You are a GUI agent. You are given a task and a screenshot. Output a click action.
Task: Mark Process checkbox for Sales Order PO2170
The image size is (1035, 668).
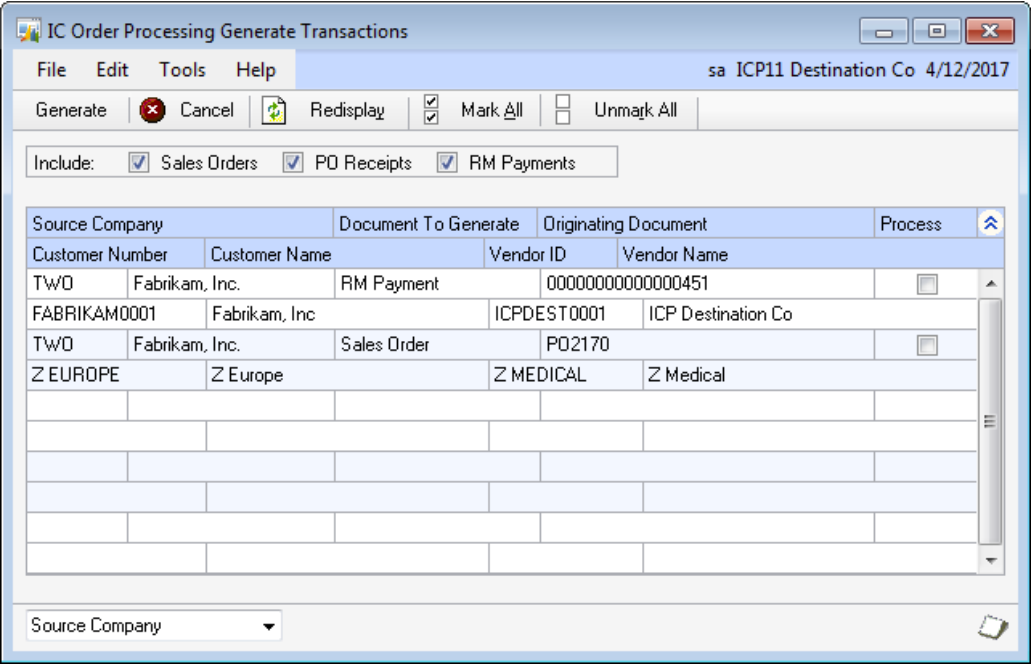pos(927,345)
